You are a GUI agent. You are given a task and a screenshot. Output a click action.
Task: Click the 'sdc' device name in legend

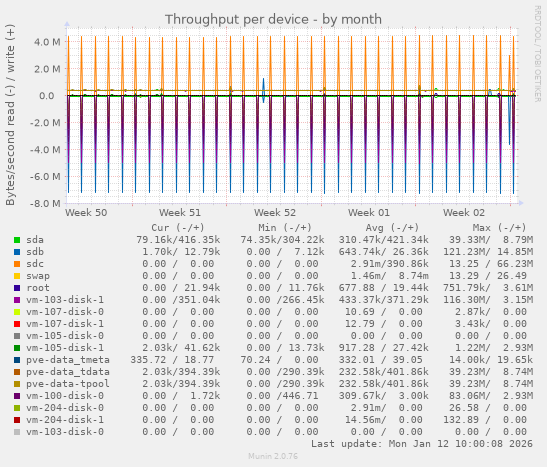pyautogui.click(x=35, y=264)
